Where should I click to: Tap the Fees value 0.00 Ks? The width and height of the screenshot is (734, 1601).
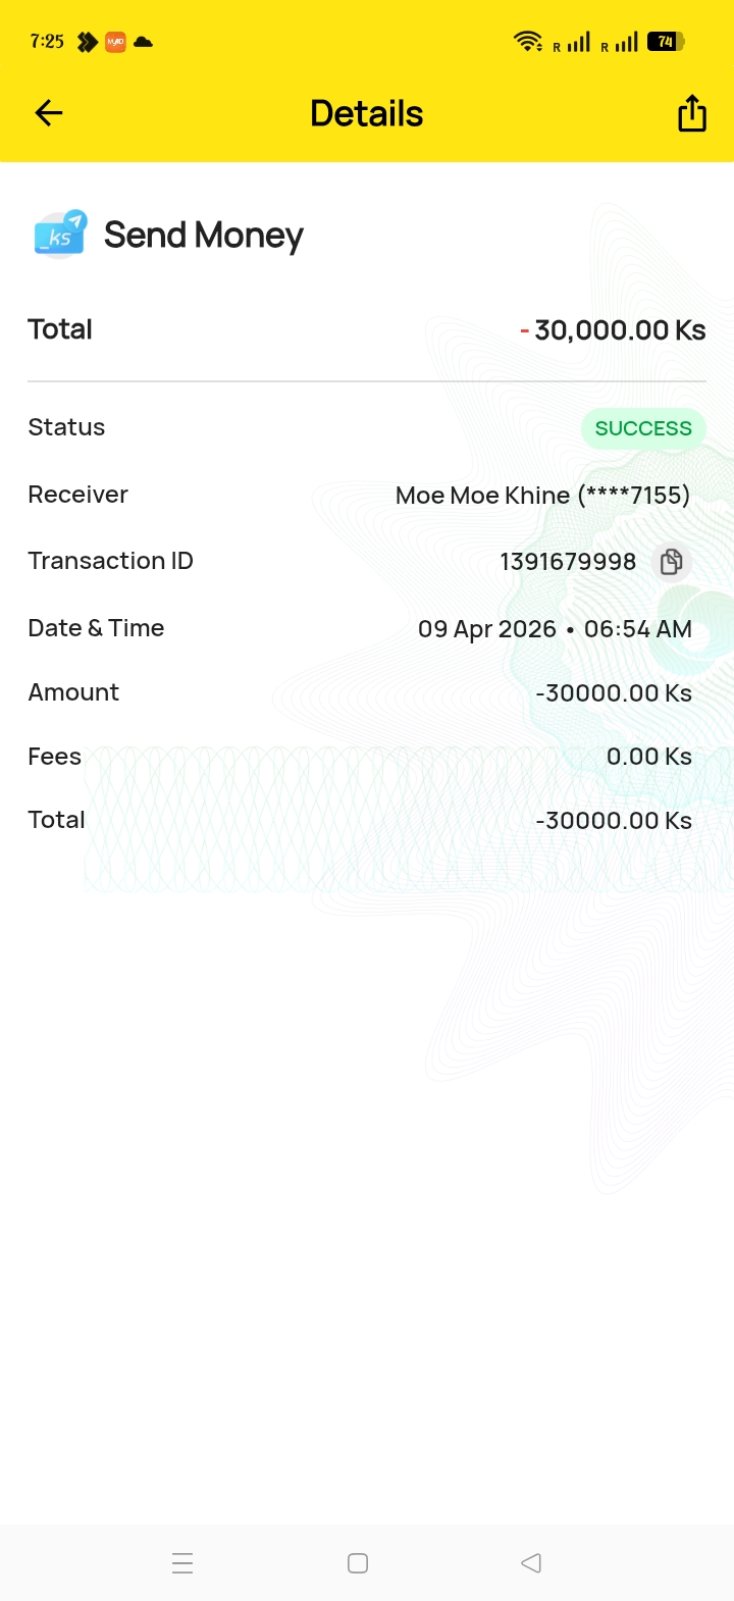coord(649,757)
